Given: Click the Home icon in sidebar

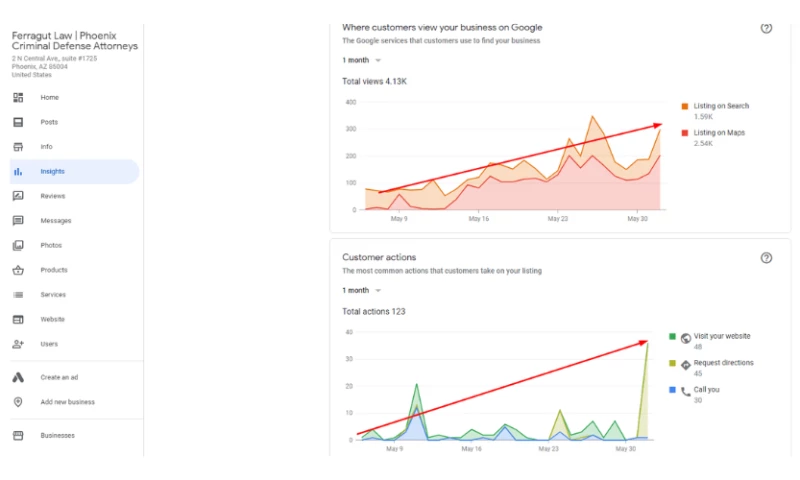Looking at the screenshot, I should tap(18, 97).
